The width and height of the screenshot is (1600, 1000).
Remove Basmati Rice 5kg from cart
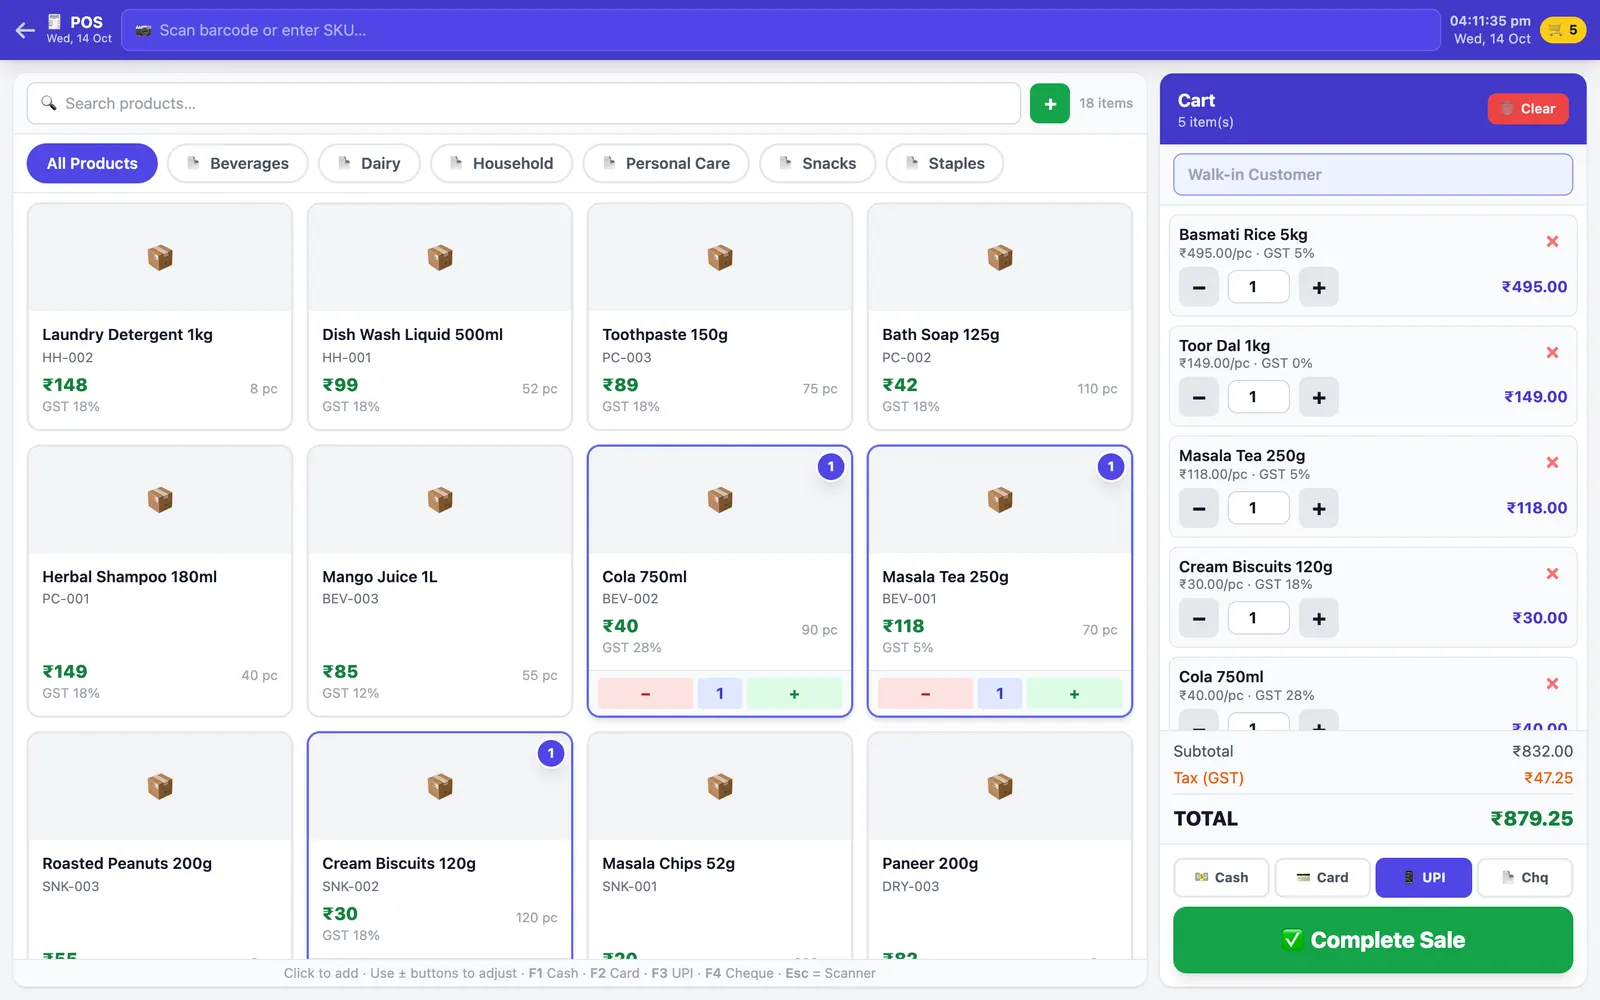[1552, 241]
